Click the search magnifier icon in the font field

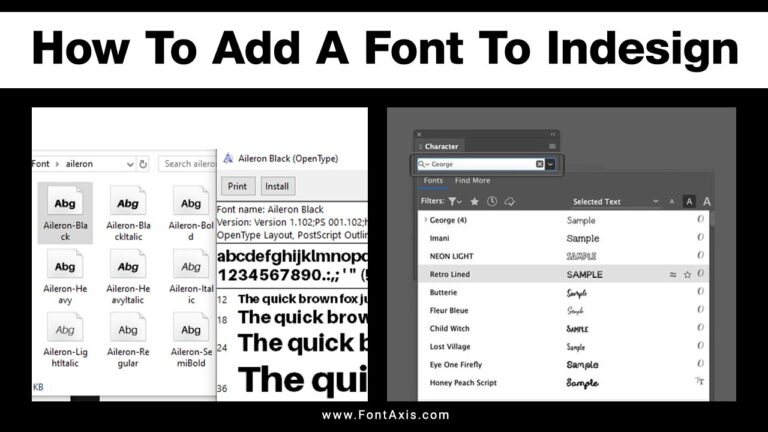(x=421, y=164)
